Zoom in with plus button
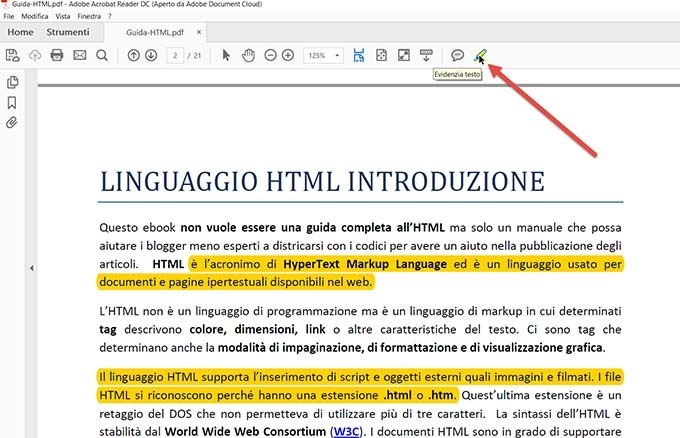This screenshot has height=438, width=680. point(288,56)
